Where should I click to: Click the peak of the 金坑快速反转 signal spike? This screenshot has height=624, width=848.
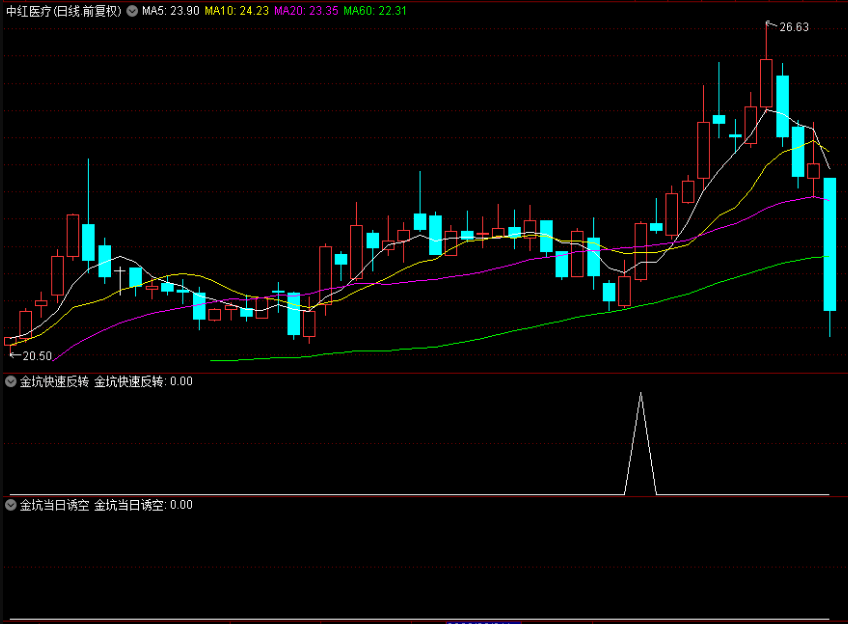click(x=641, y=394)
